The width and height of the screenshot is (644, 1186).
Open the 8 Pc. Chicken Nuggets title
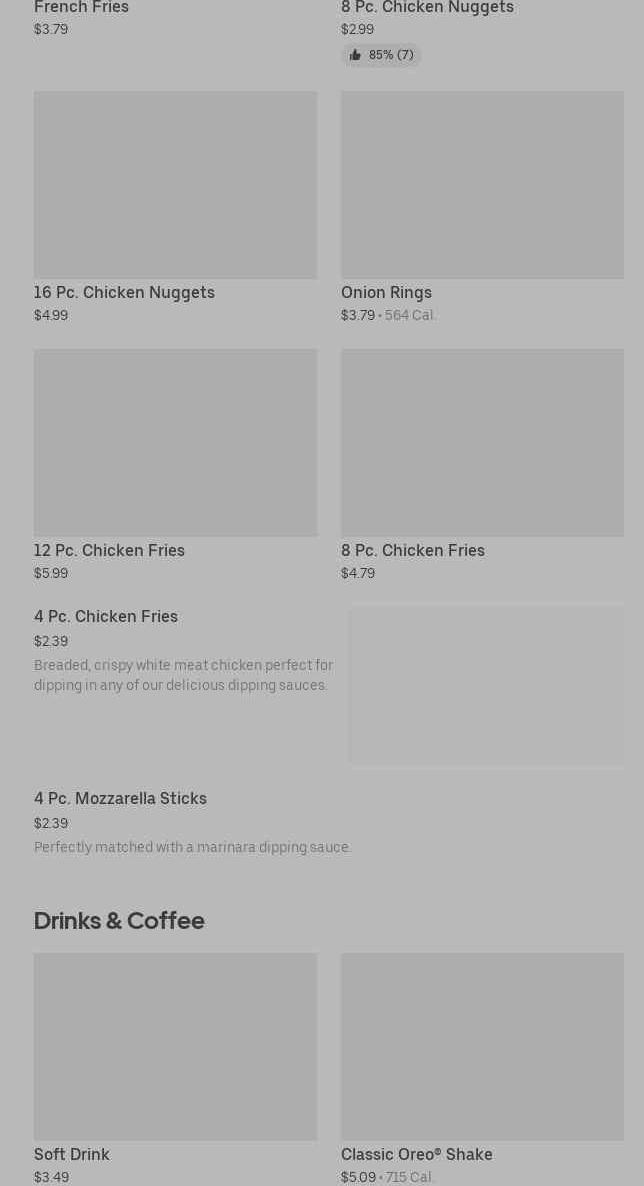[x=427, y=8]
